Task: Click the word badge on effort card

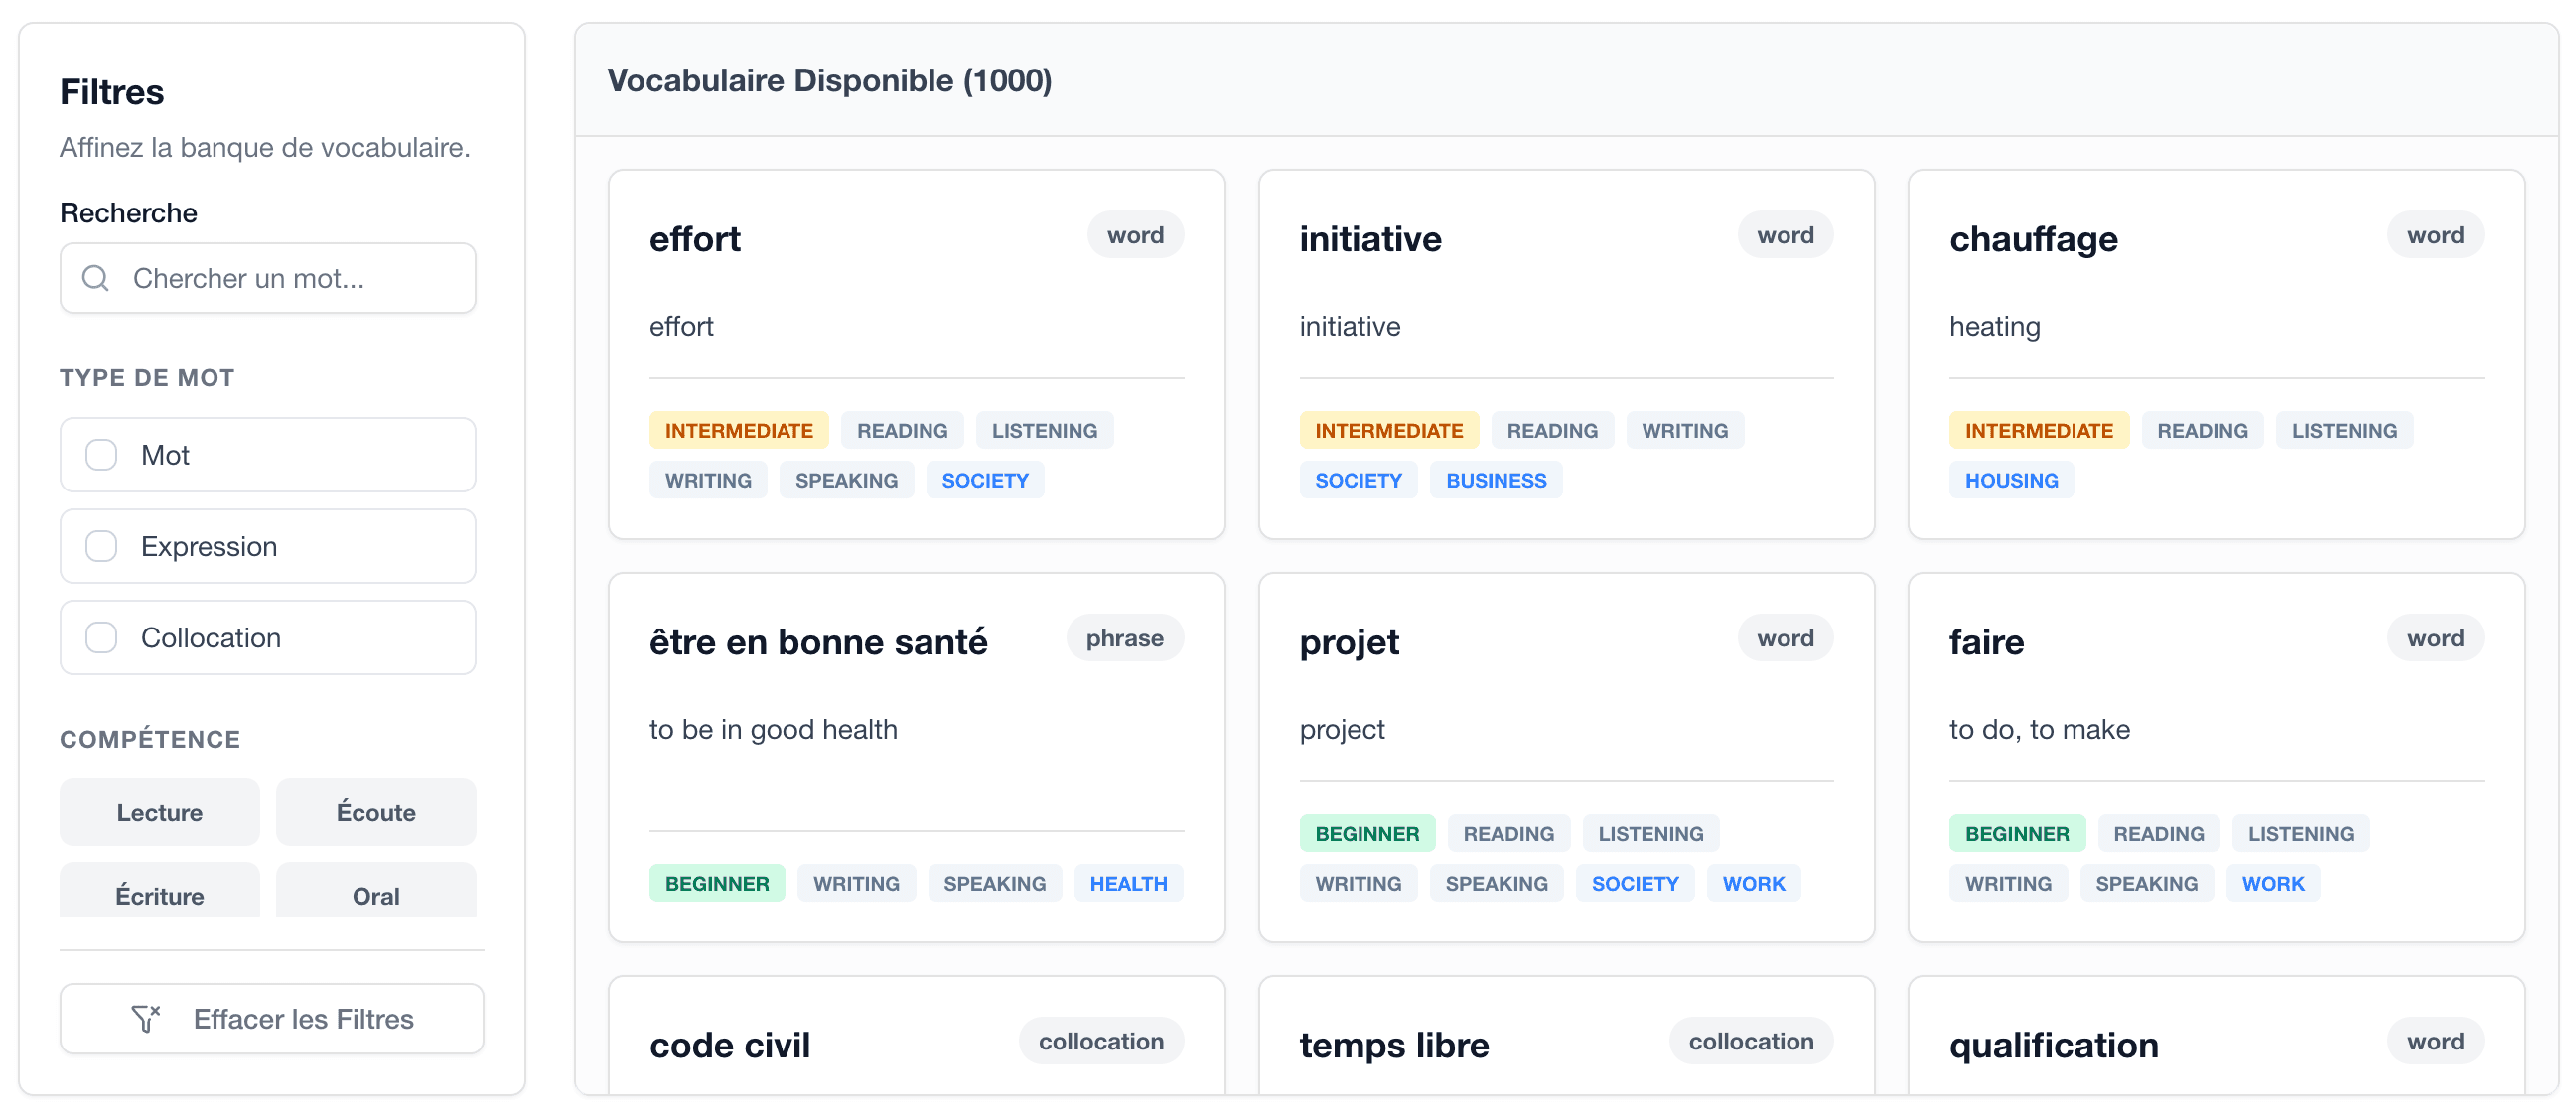Action: point(1135,235)
